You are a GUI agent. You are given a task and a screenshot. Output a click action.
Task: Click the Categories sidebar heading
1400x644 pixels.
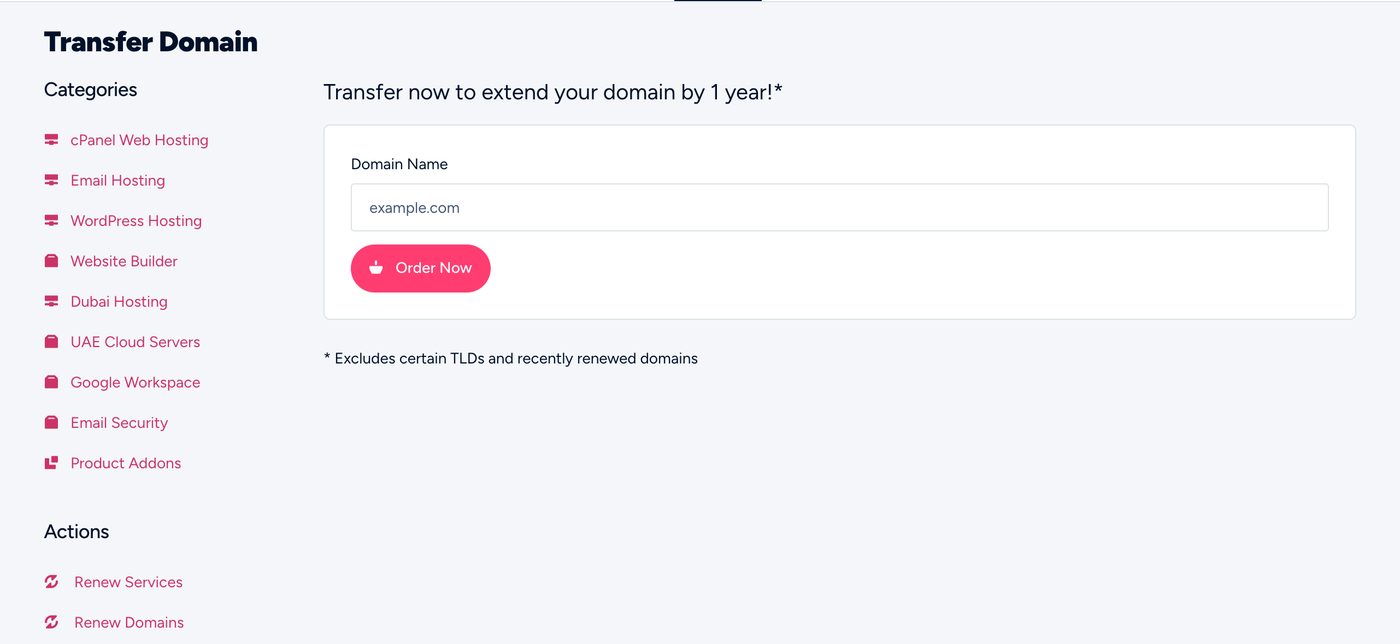(x=90, y=90)
